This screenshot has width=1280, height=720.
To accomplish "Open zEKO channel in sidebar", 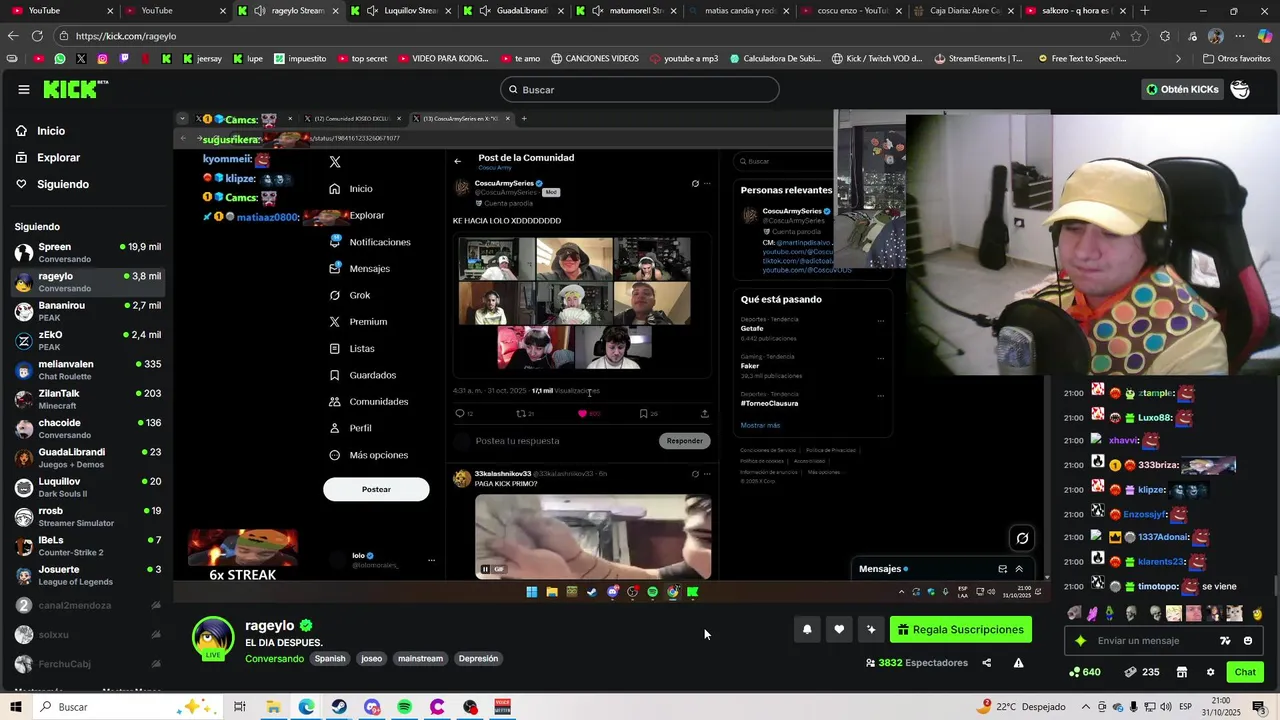I will pos(88,341).
